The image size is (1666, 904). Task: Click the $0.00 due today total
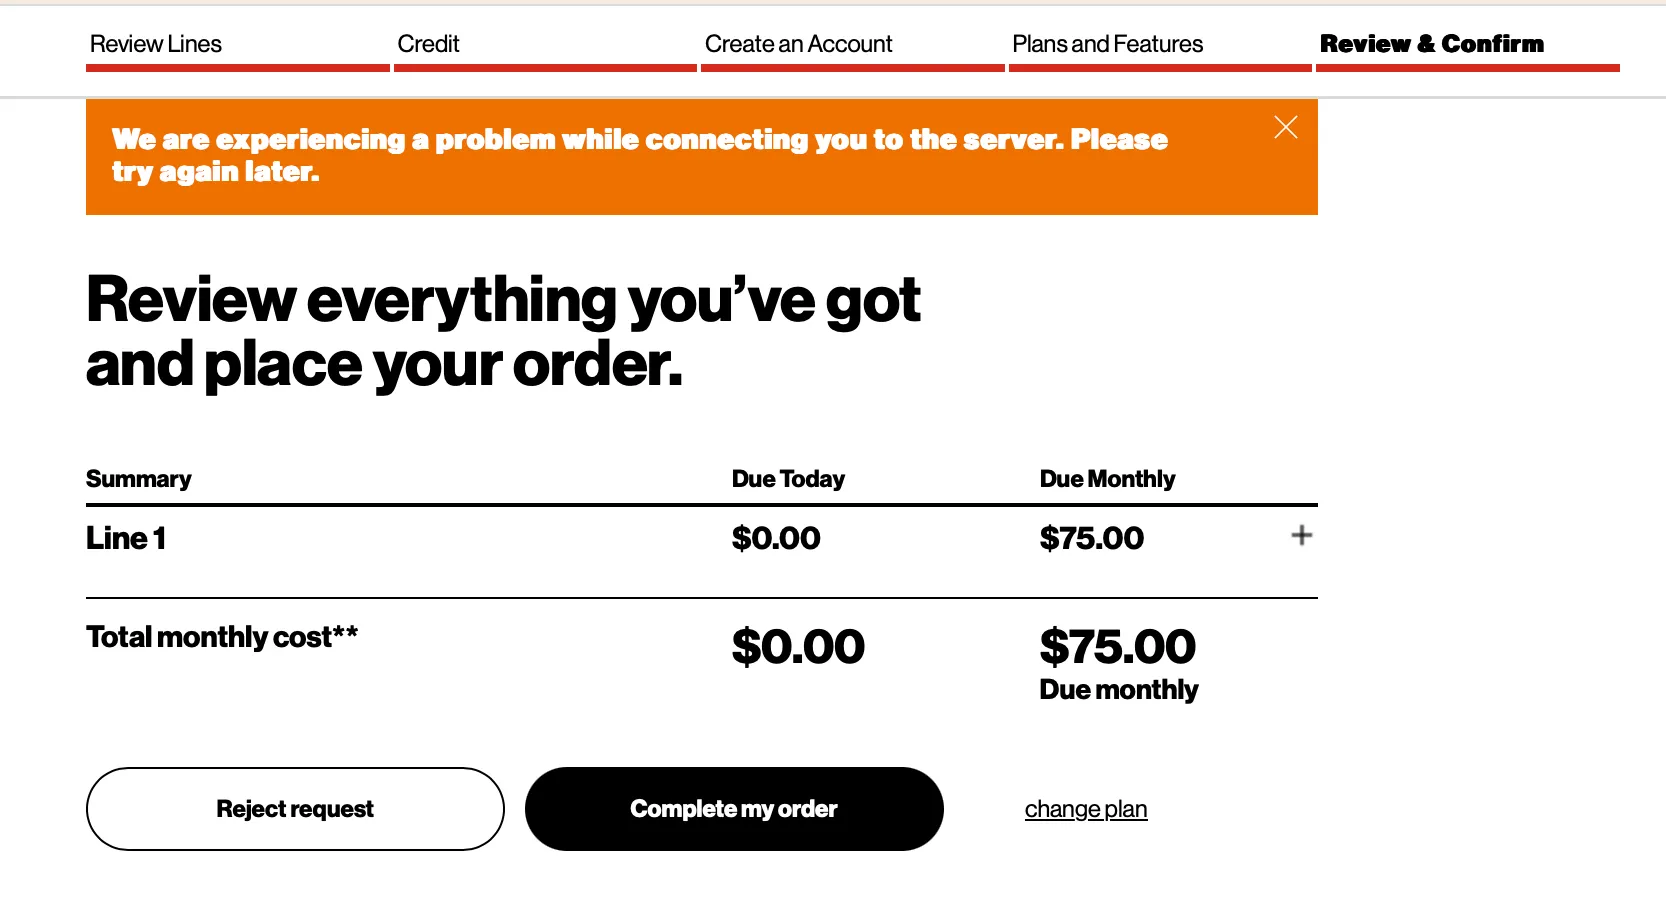tap(798, 646)
